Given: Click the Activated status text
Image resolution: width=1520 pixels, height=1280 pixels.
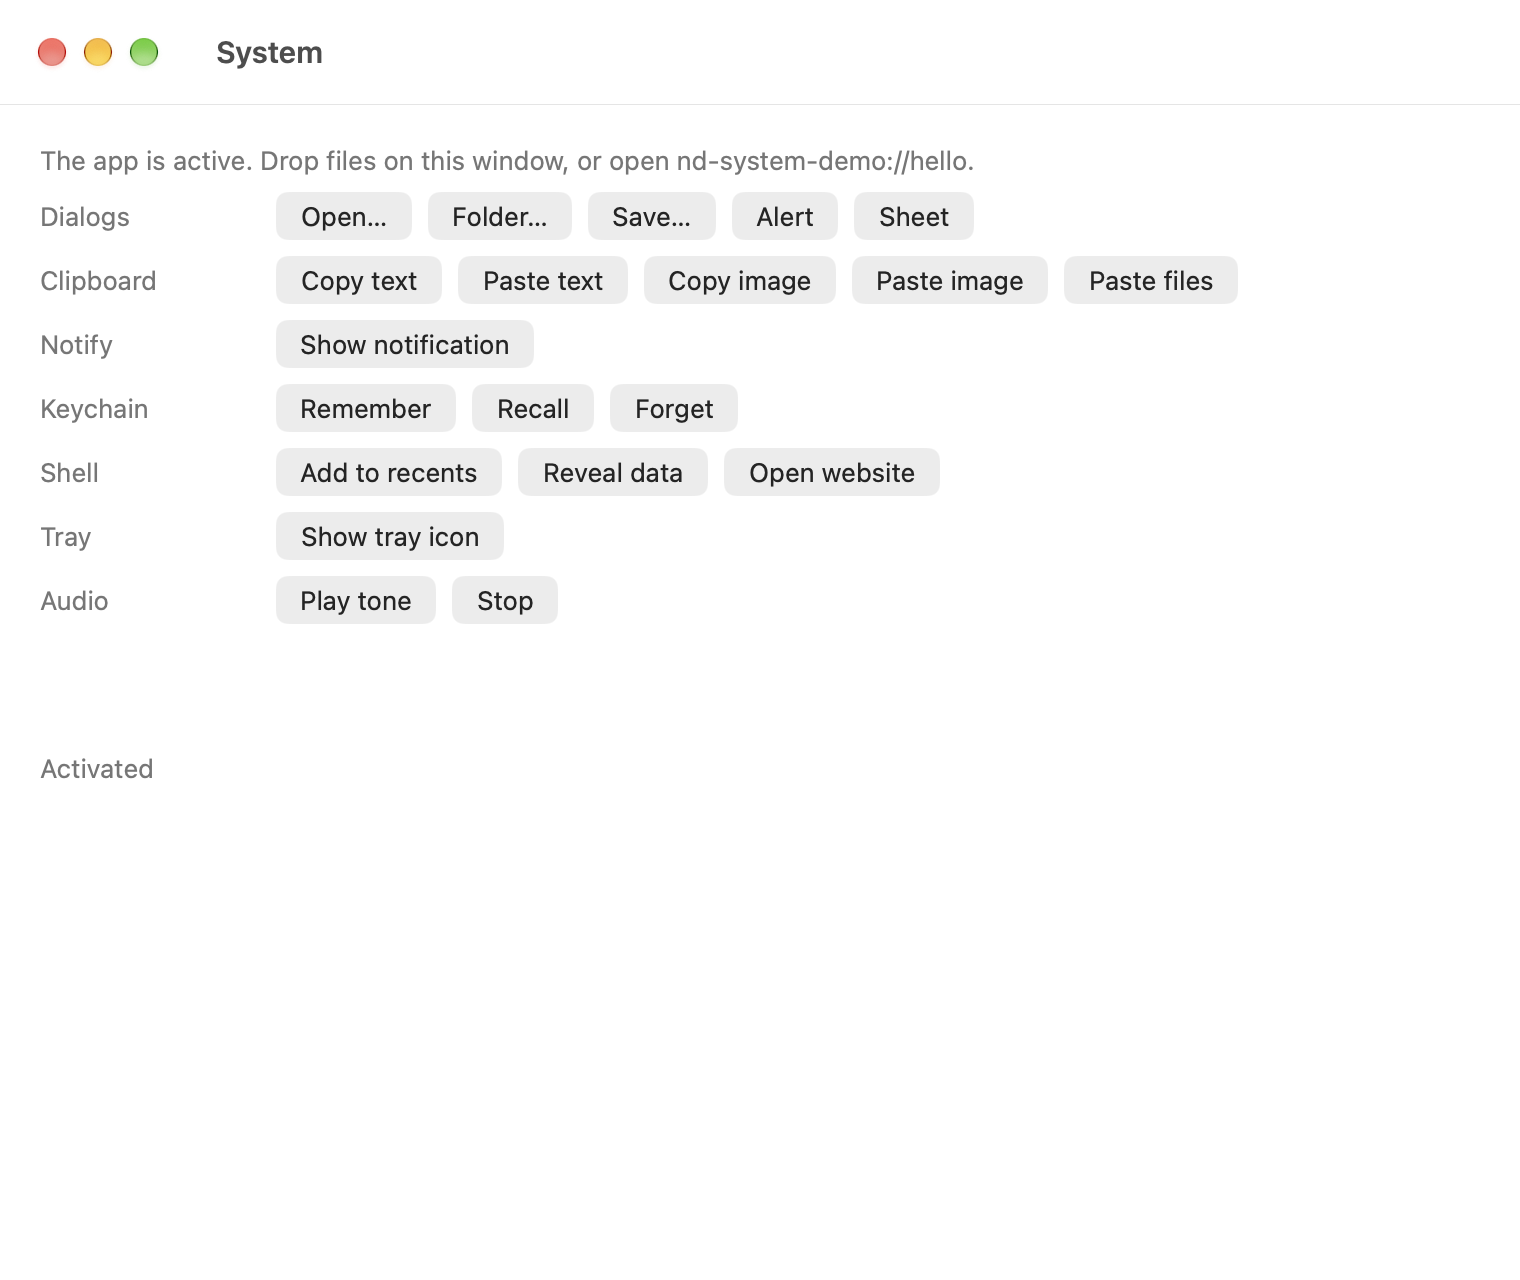Looking at the screenshot, I should (97, 769).
